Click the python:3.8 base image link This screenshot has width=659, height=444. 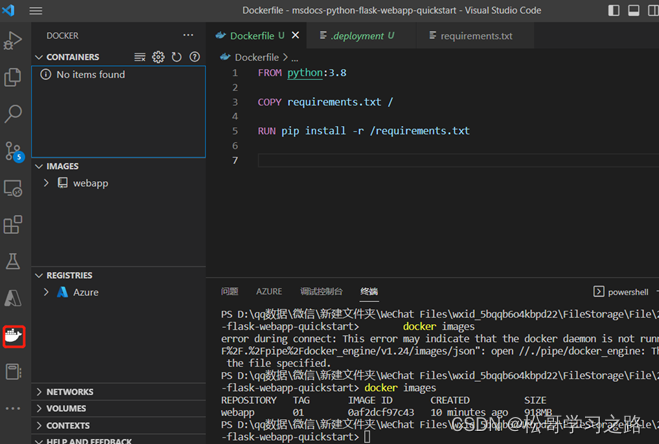[x=317, y=73]
